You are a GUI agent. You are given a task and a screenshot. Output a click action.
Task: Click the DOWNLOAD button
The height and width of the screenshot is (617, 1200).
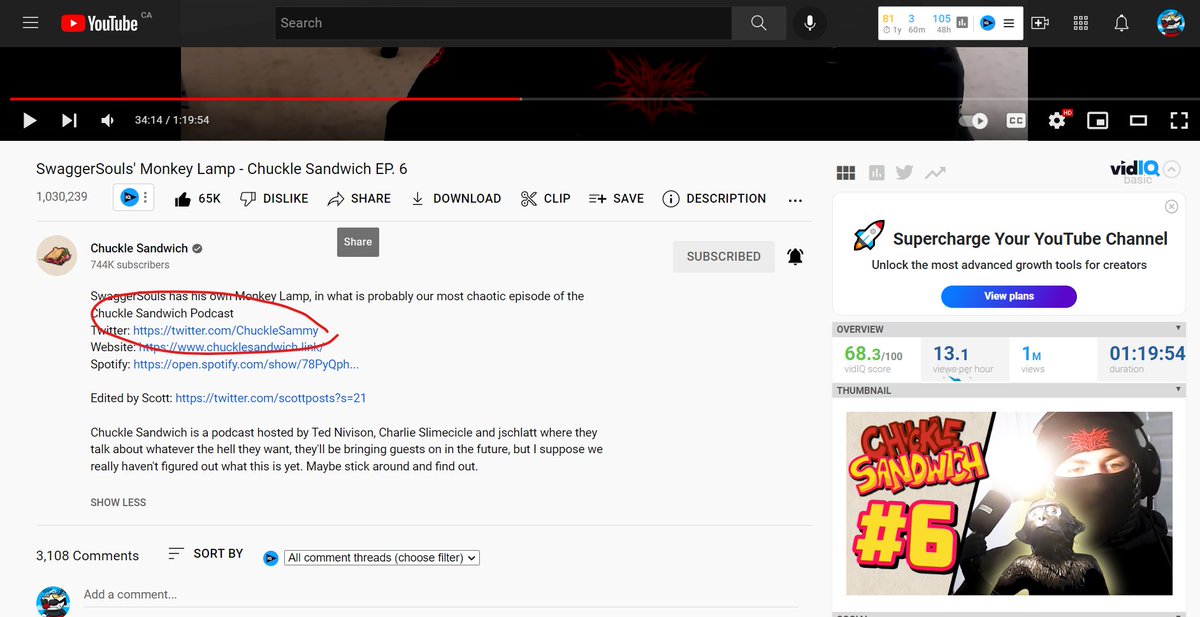pyautogui.click(x=456, y=199)
